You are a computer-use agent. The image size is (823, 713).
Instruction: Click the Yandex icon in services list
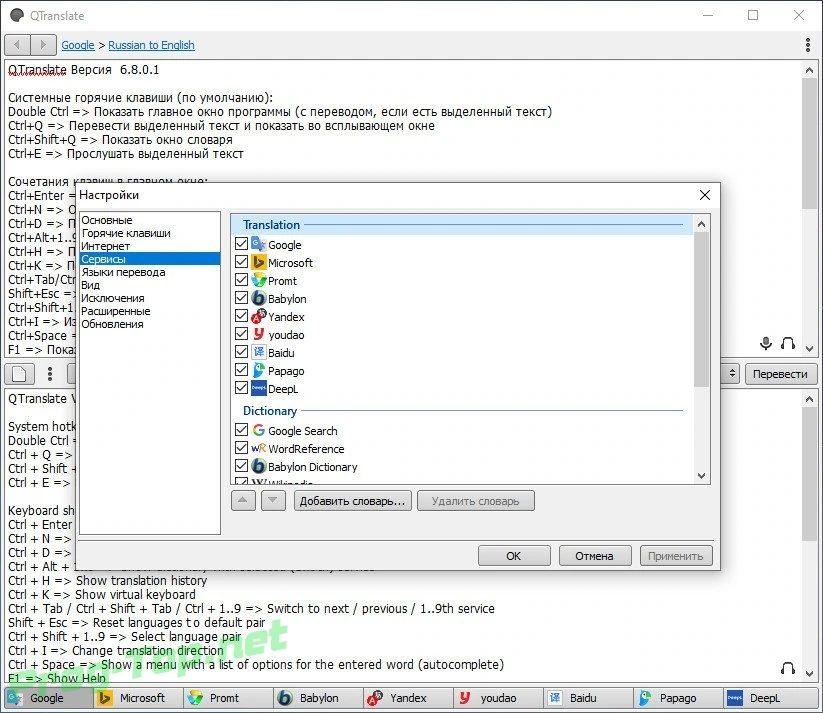point(259,316)
